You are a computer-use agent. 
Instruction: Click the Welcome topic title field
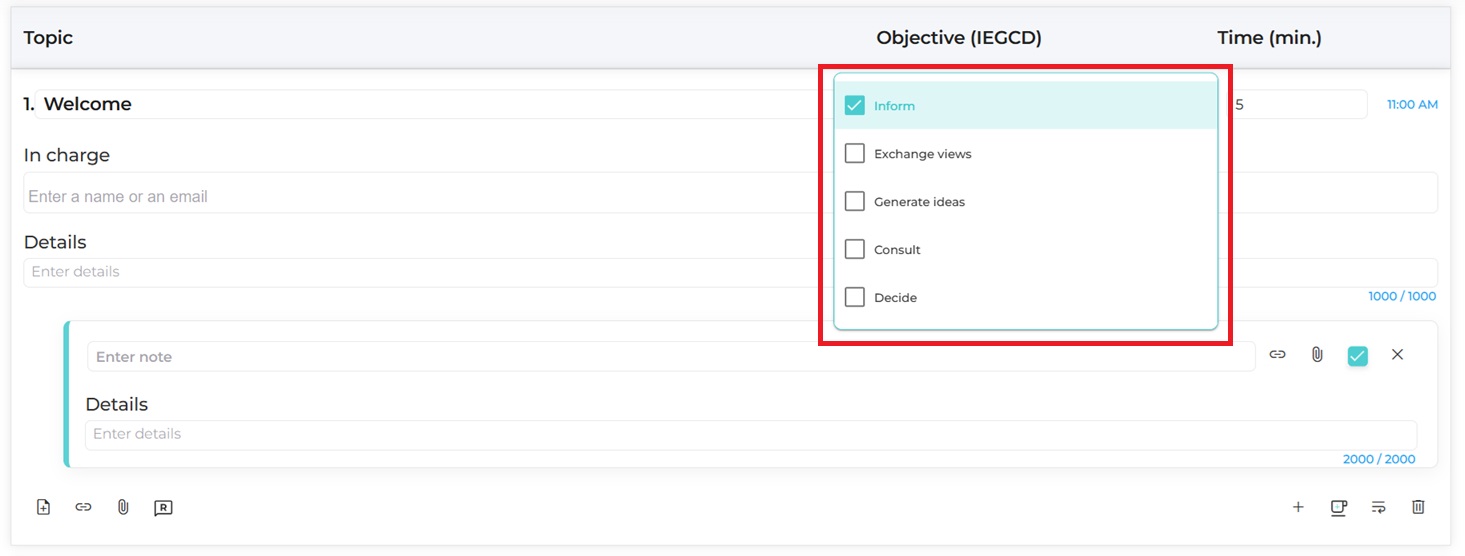coord(430,104)
